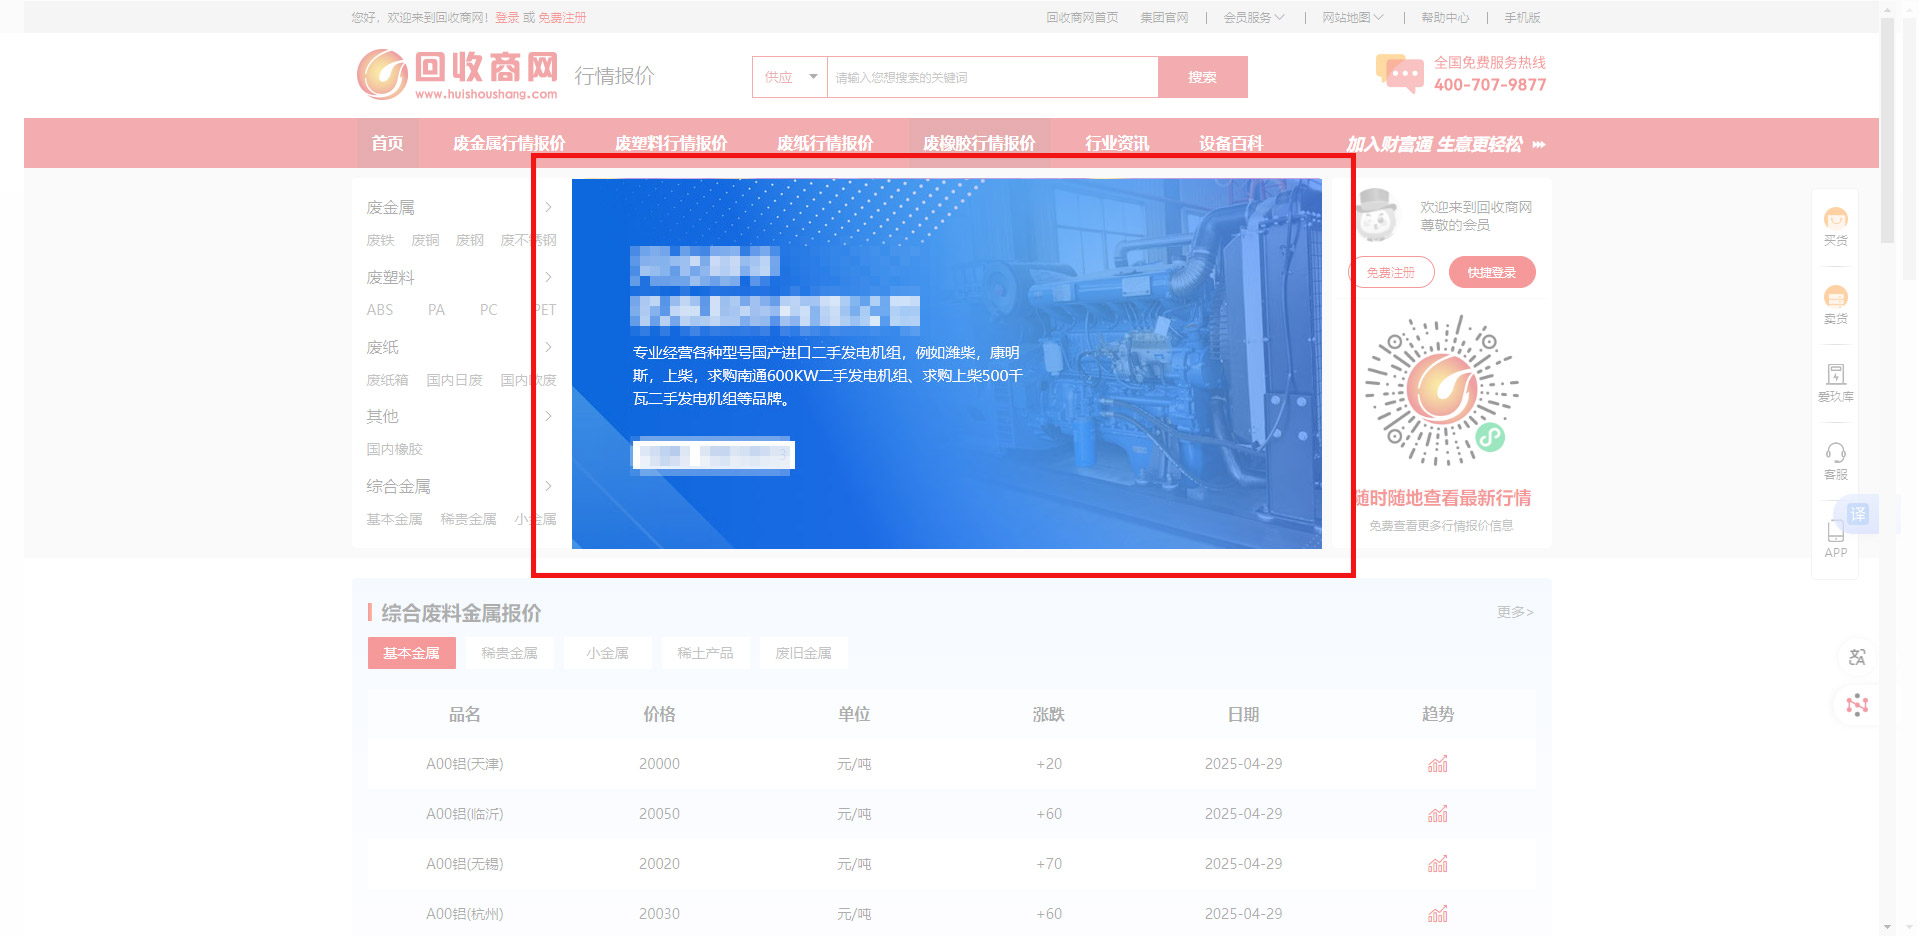Viewport: 1920px width, 937px height.
Task: Click the 快捷登录 button
Action: (1492, 272)
